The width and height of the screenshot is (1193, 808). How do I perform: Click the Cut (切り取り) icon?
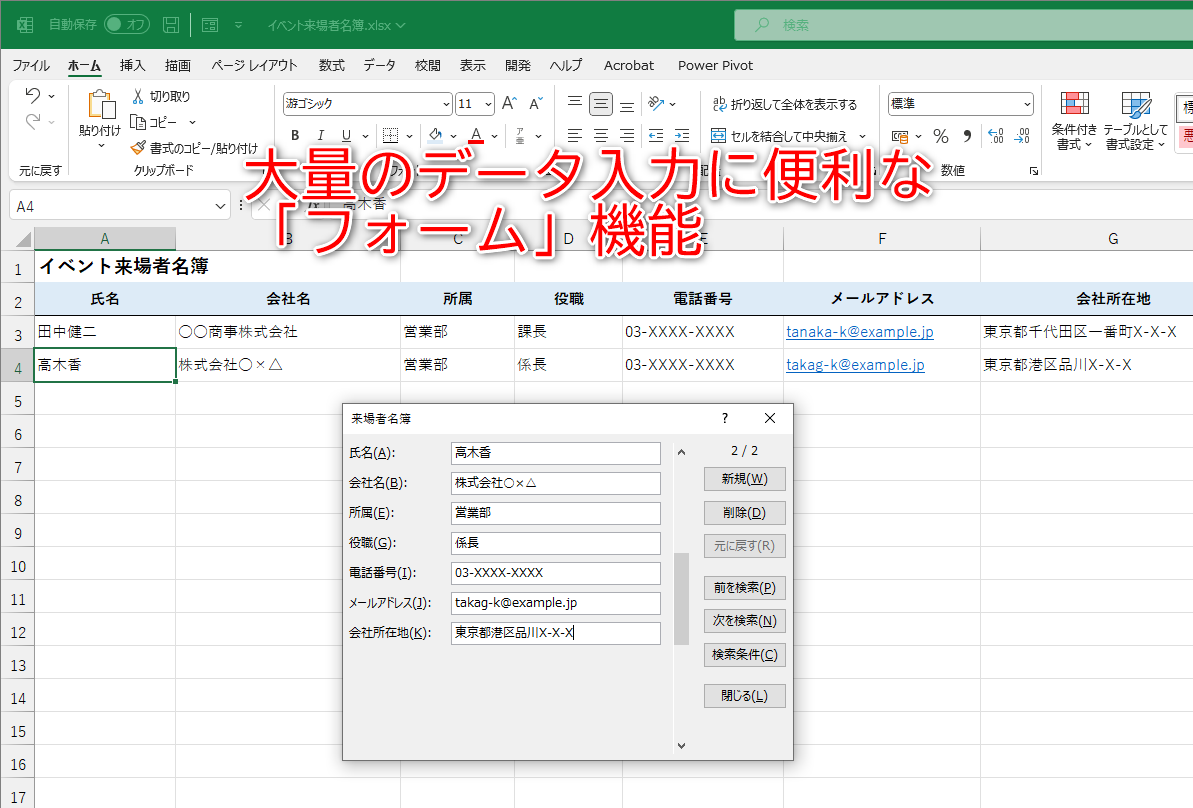pos(138,95)
